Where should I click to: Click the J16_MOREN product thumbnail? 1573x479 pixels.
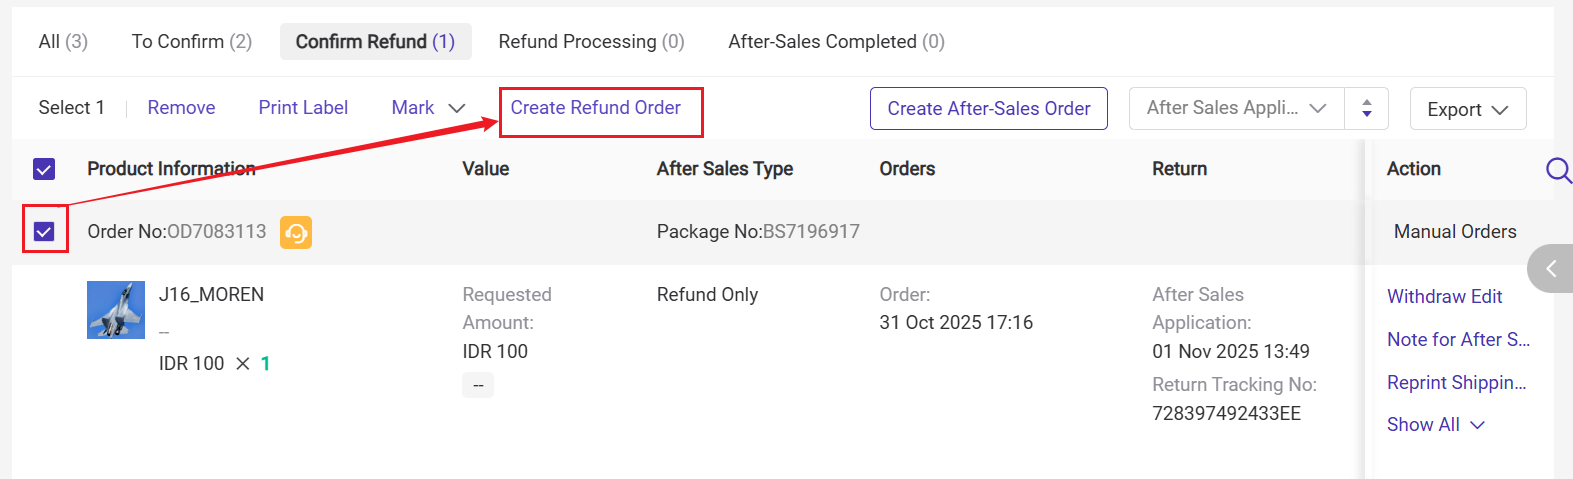pyautogui.click(x=116, y=310)
